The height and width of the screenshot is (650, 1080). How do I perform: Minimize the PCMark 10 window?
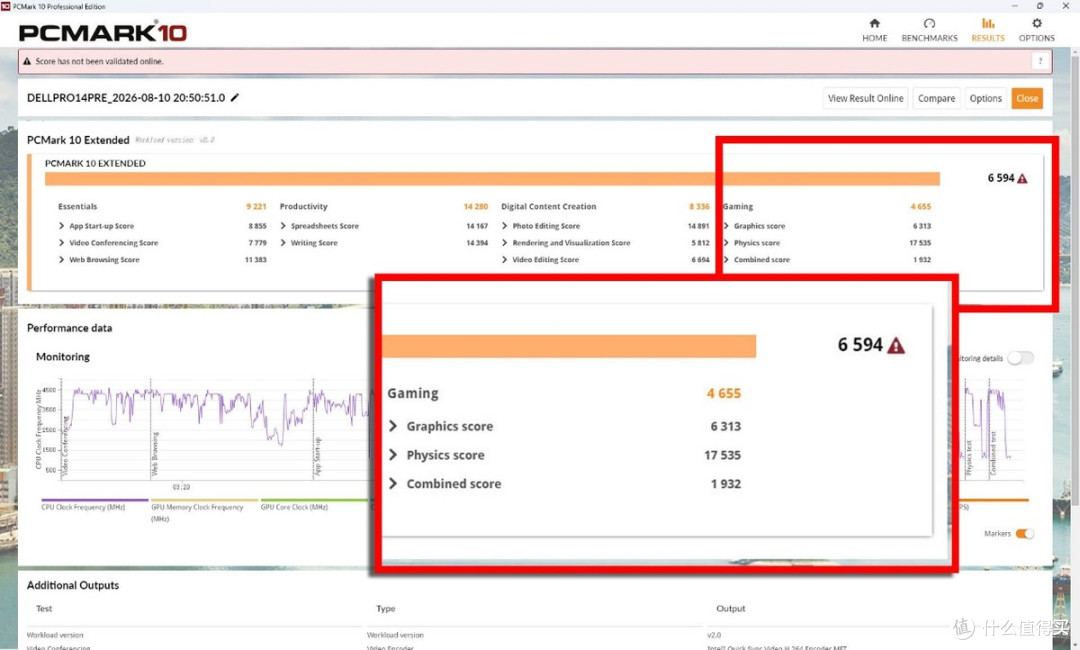coord(1015,6)
